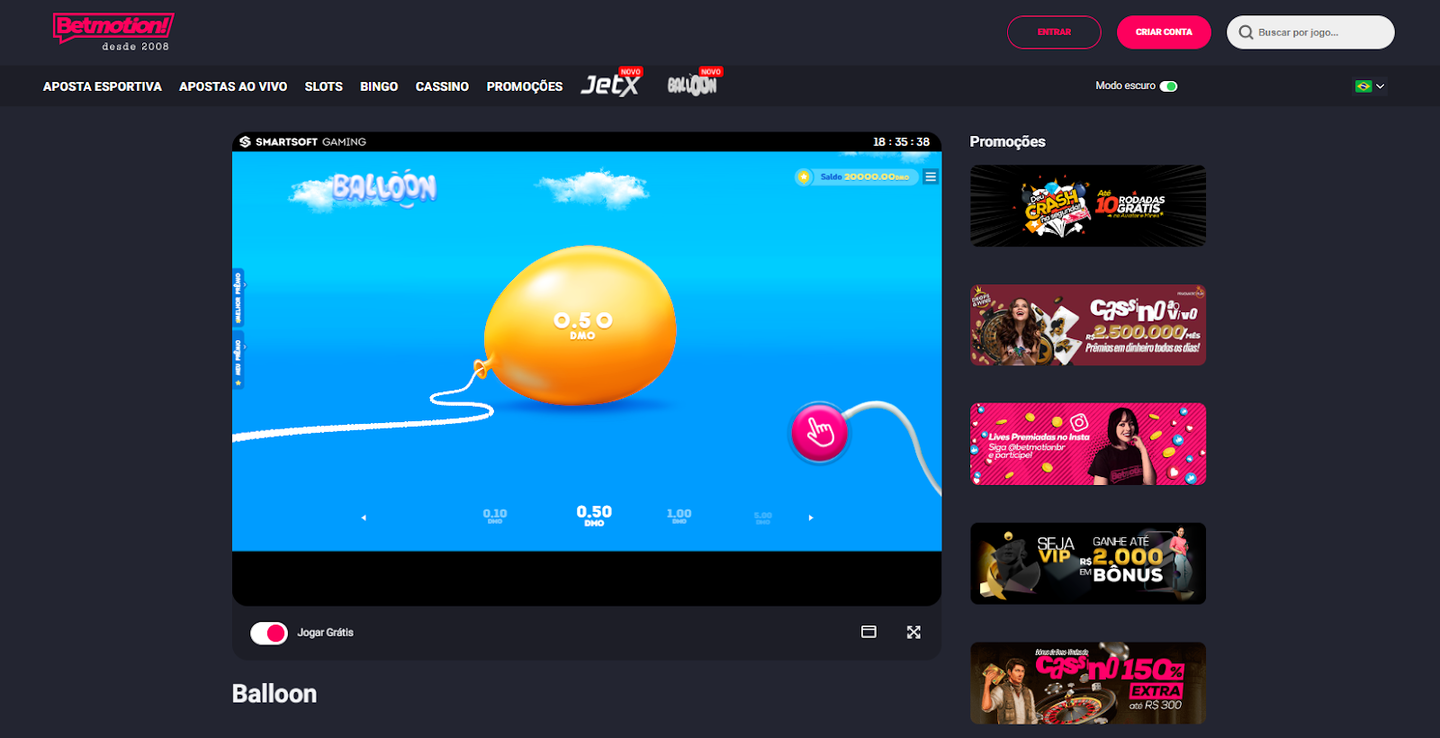Toggle the Modo escuro switch
This screenshot has height=738, width=1440.
coord(1169,86)
